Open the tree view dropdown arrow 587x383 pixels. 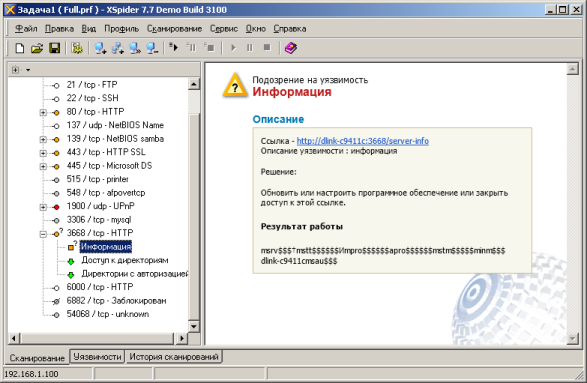(28, 70)
